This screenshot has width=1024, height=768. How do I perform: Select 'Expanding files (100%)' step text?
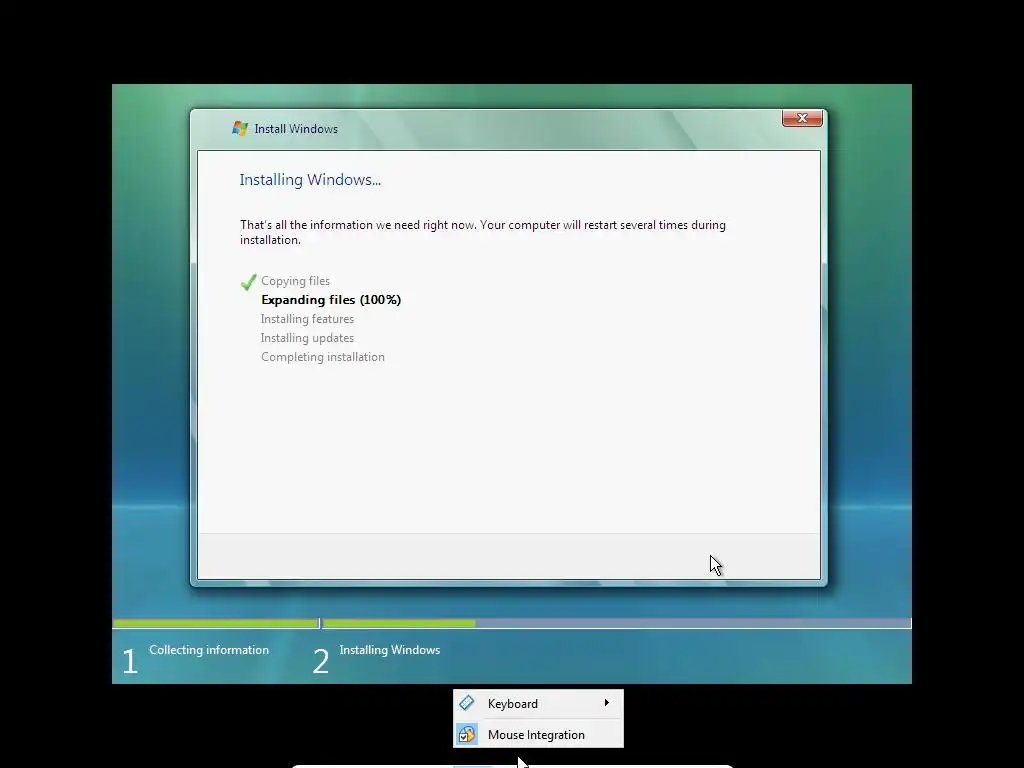click(331, 300)
